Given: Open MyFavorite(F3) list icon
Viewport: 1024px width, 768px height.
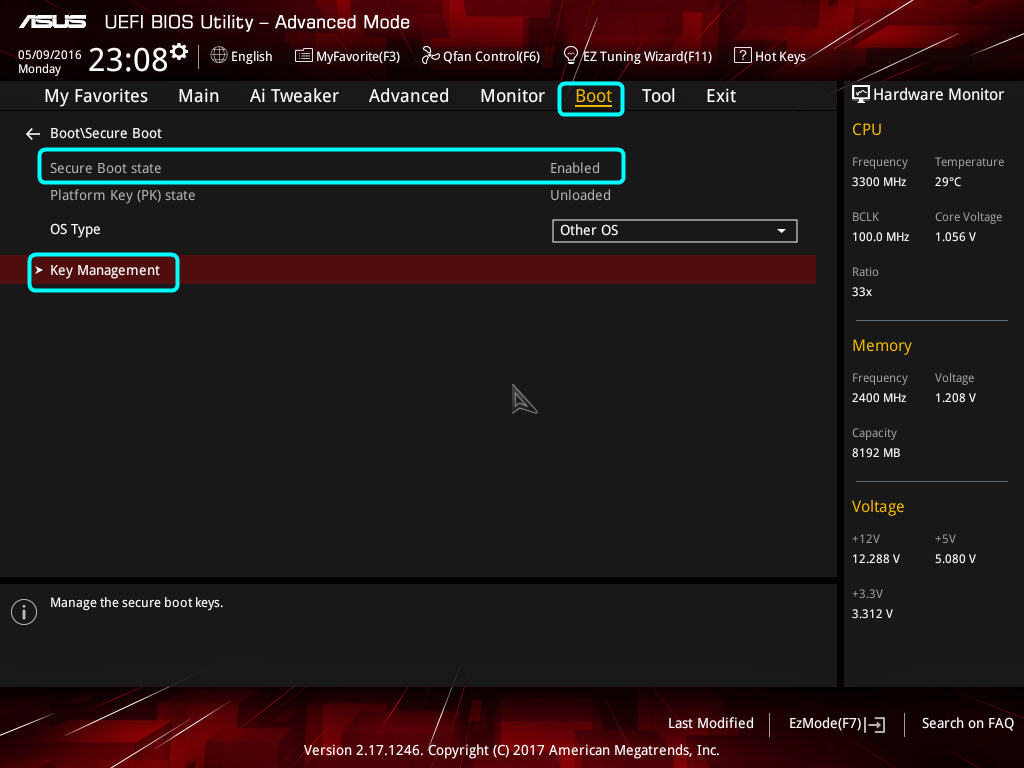Looking at the screenshot, I should point(304,56).
